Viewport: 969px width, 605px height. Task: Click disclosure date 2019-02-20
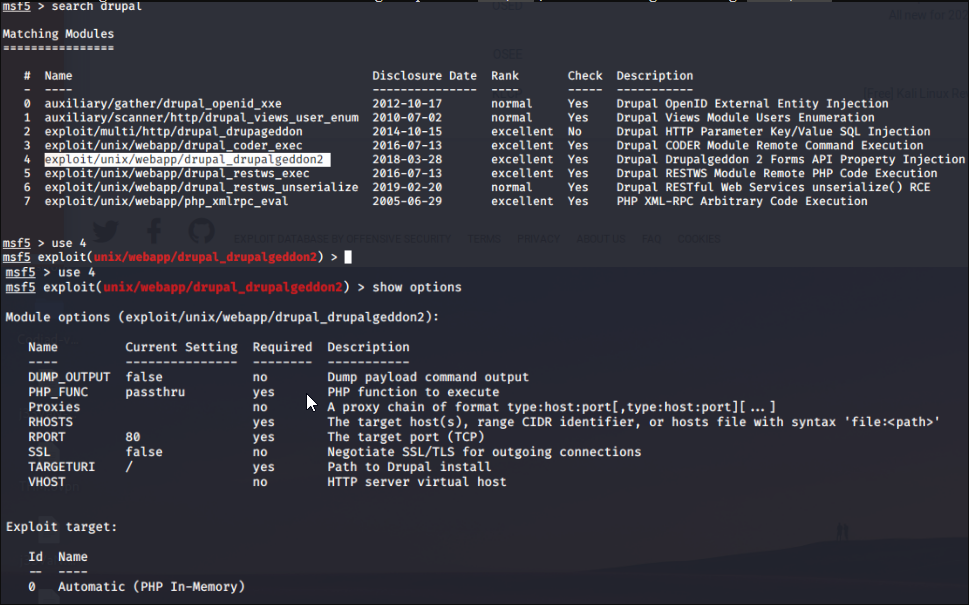point(407,187)
